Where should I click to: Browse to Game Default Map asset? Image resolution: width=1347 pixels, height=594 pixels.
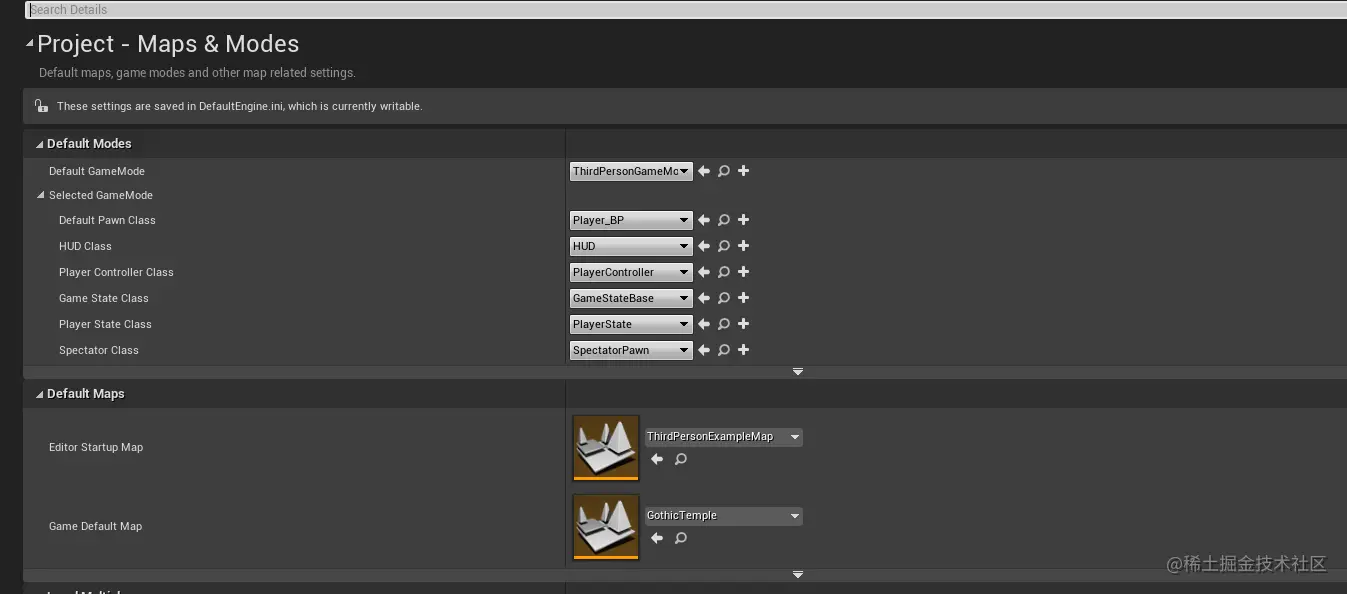(681, 538)
